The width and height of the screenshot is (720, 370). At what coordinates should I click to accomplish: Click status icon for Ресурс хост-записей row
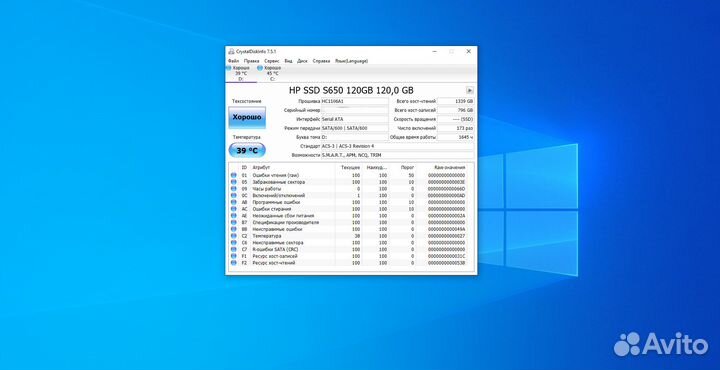233,256
